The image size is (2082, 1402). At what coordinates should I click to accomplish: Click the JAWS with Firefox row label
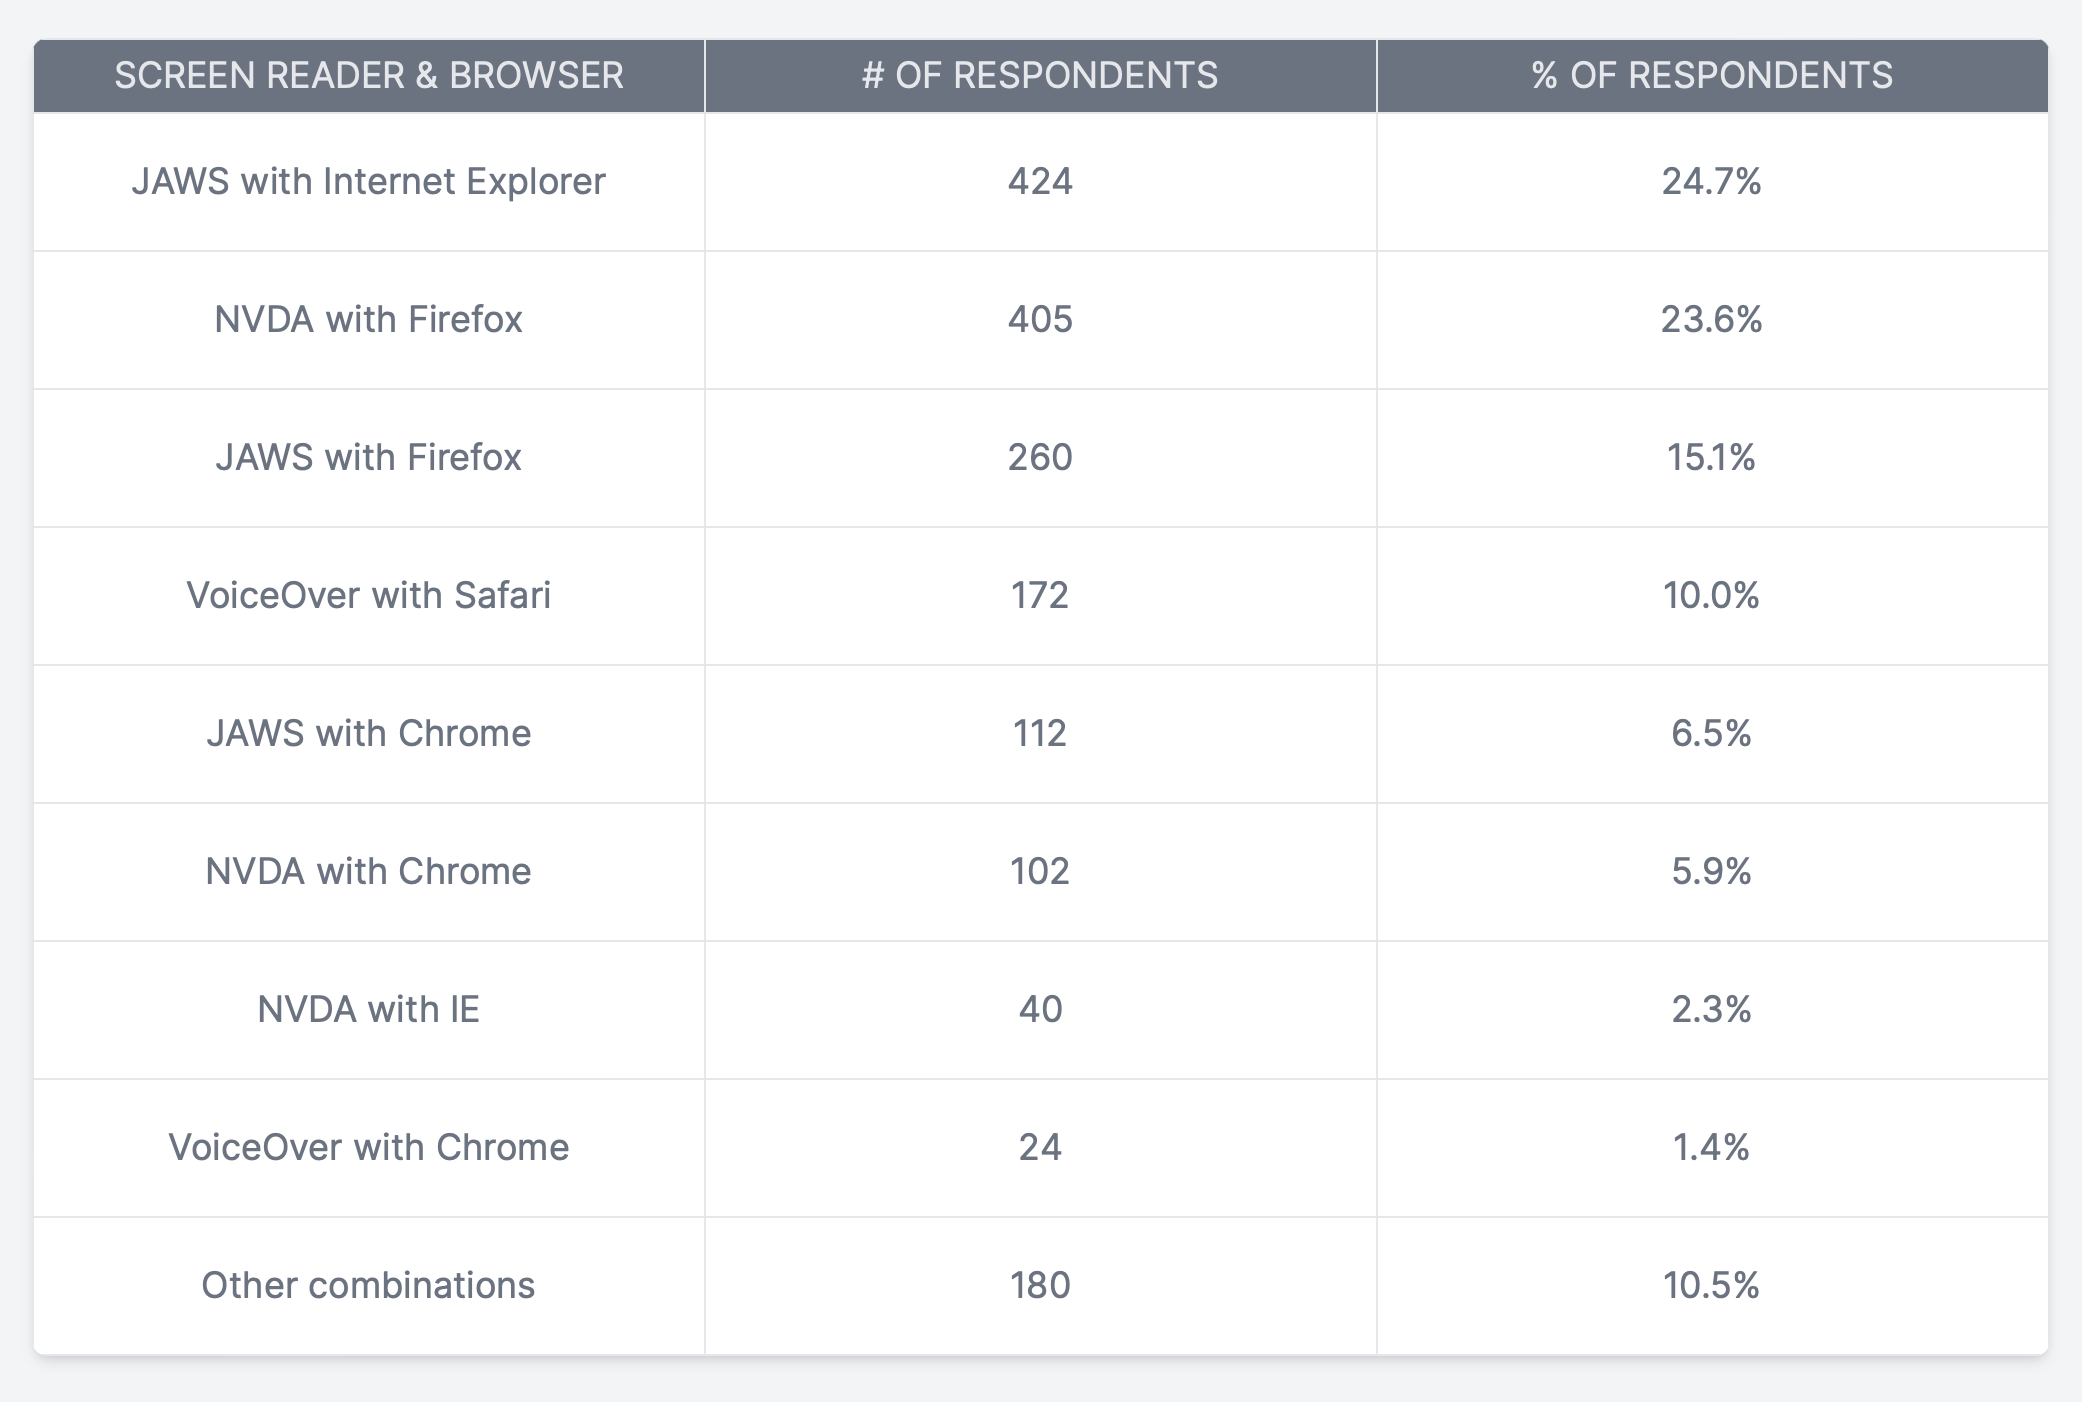tap(369, 458)
